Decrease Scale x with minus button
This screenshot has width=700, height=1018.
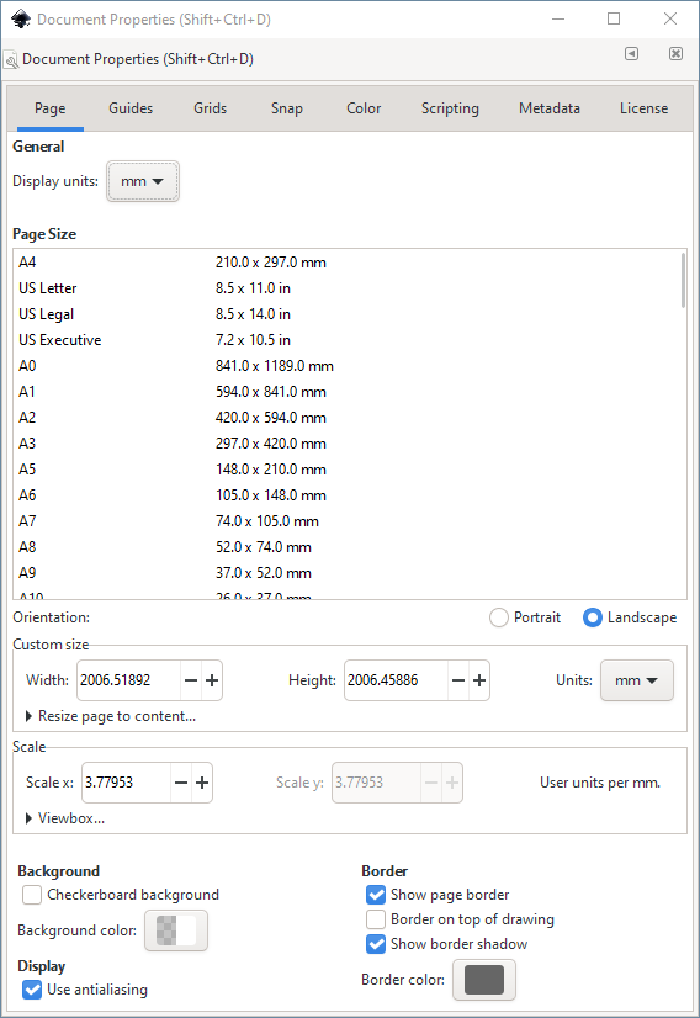(x=181, y=783)
